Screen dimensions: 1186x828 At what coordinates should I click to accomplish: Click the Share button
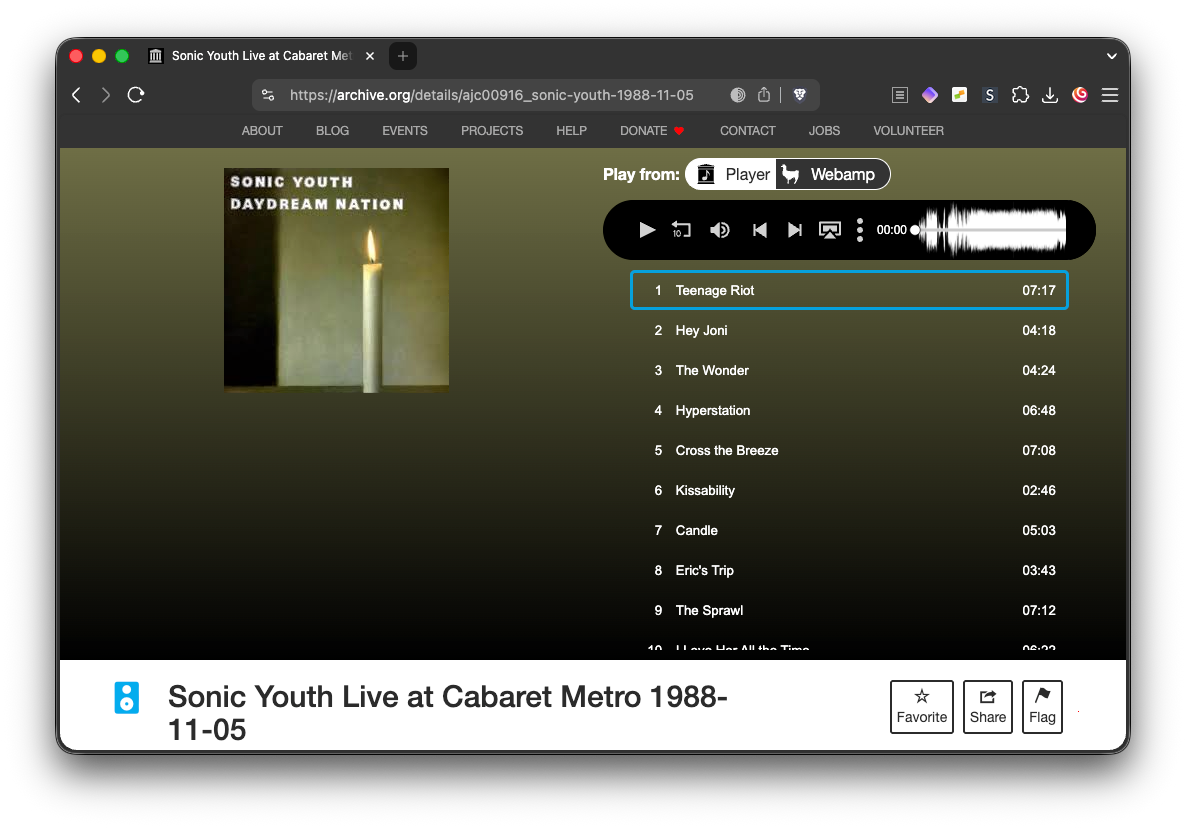pos(987,707)
